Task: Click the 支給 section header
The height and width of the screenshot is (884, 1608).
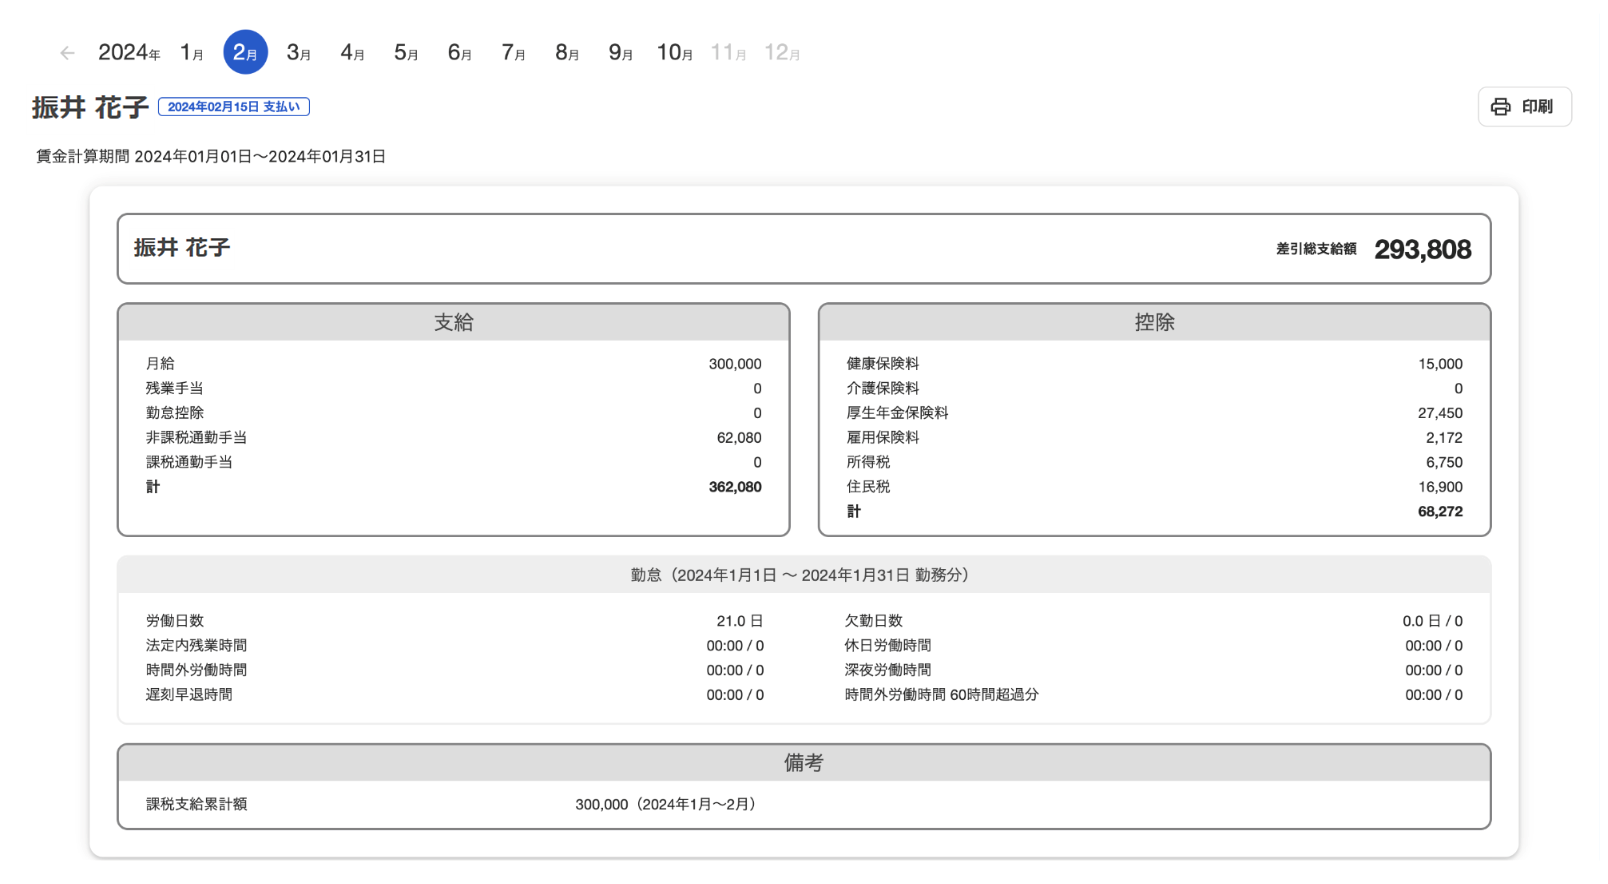Action: (454, 322)
